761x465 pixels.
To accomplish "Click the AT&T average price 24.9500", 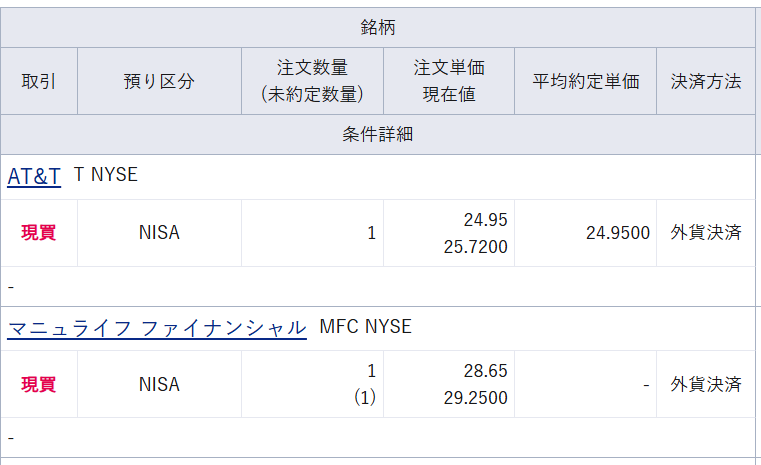I will click(x=618, y=233).
